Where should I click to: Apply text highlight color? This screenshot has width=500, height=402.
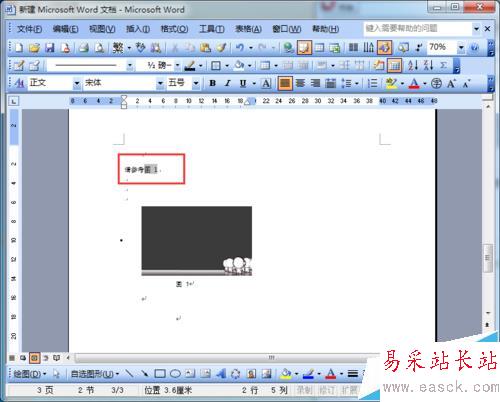point(391,83)
